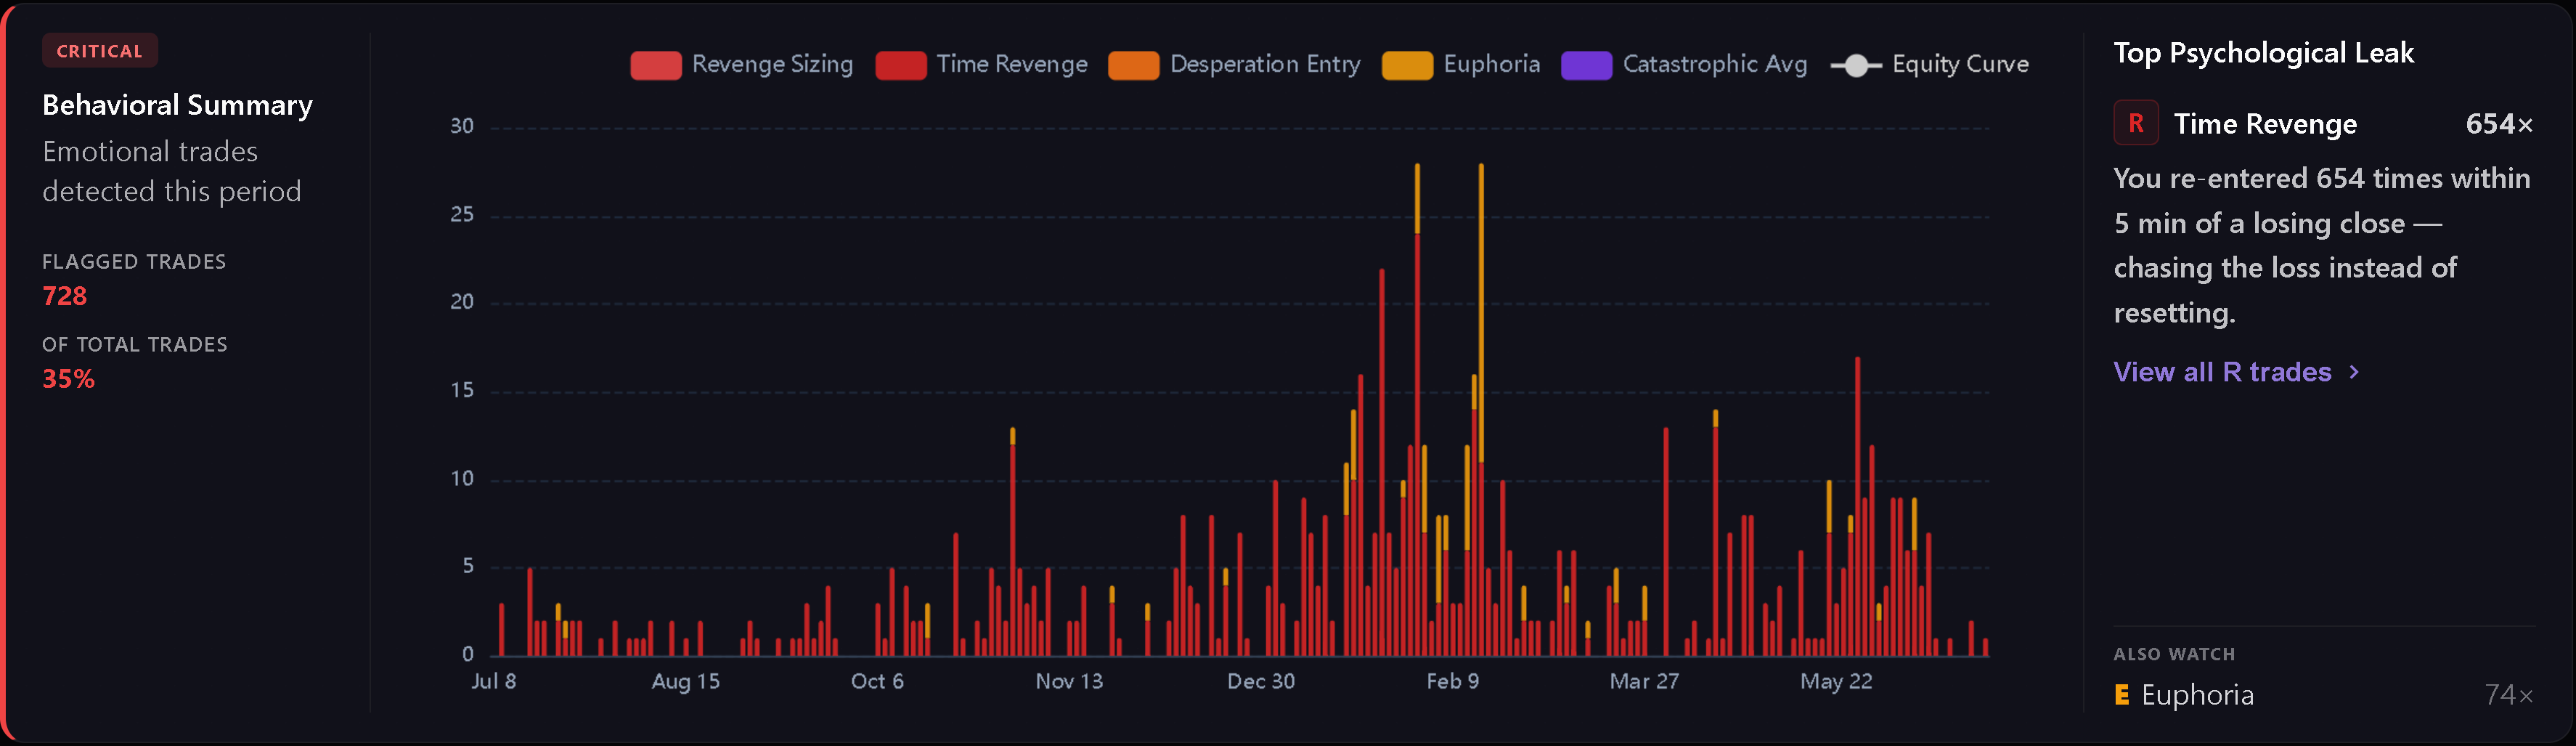Click the Top Psychological Leak heading
The width and height of the screenshot is (2576, 746).
pyautogui.click(x=2263, y=53)
